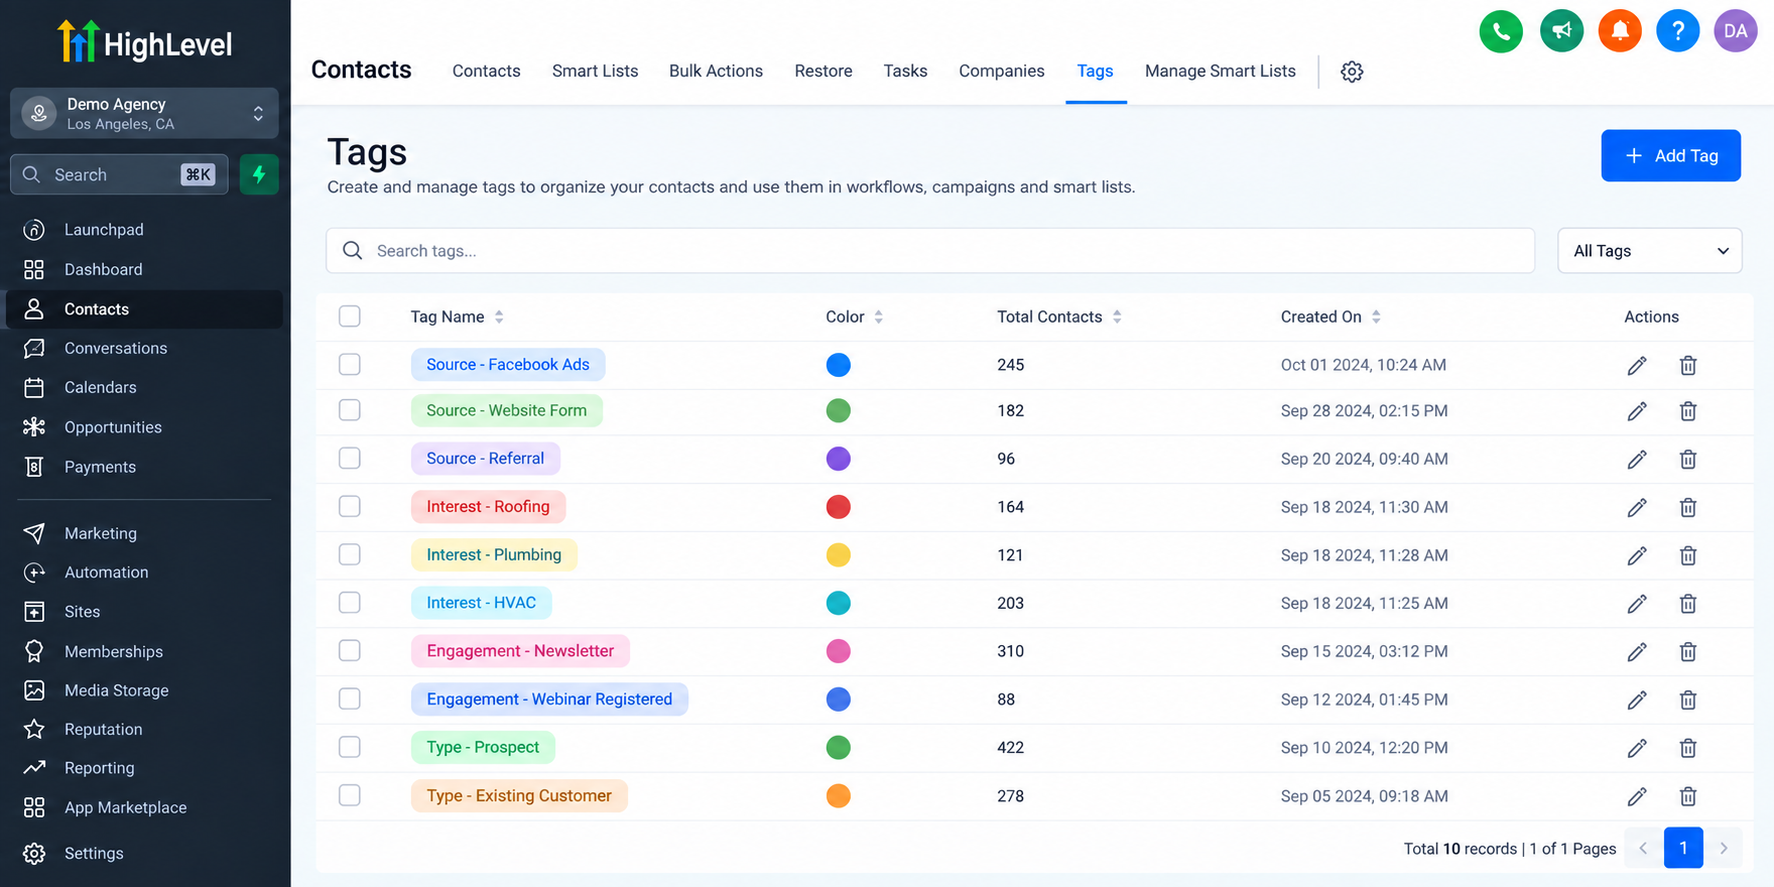The width and height of the screenshot is (1774, 887).
Task: Edit the Interest - Roofing tag
Action: (1637, 507)
